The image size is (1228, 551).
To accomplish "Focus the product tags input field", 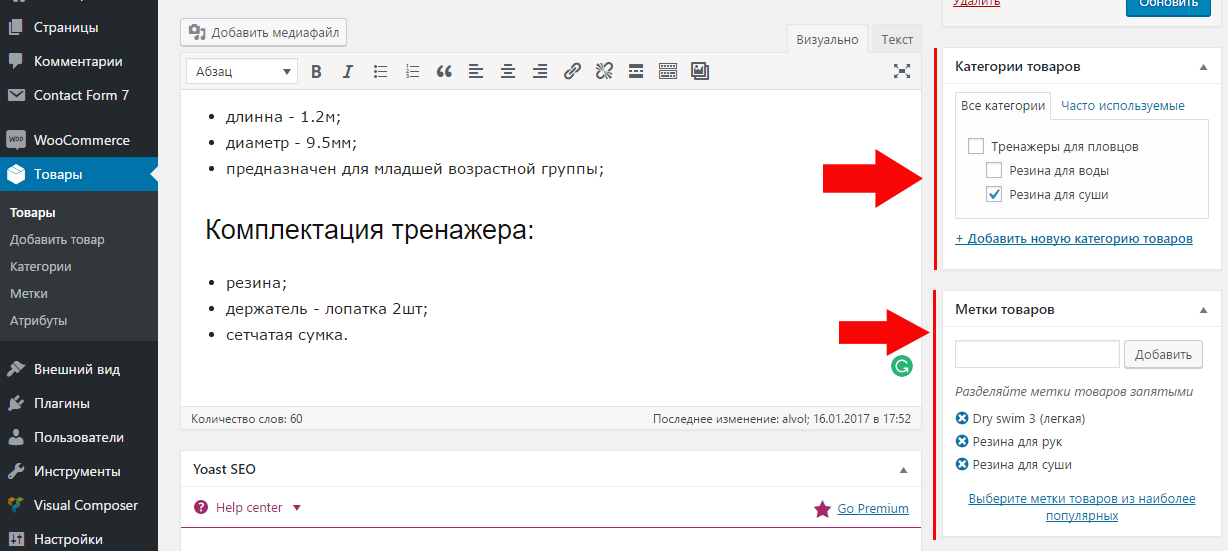I will click(x=1037, y=354).
